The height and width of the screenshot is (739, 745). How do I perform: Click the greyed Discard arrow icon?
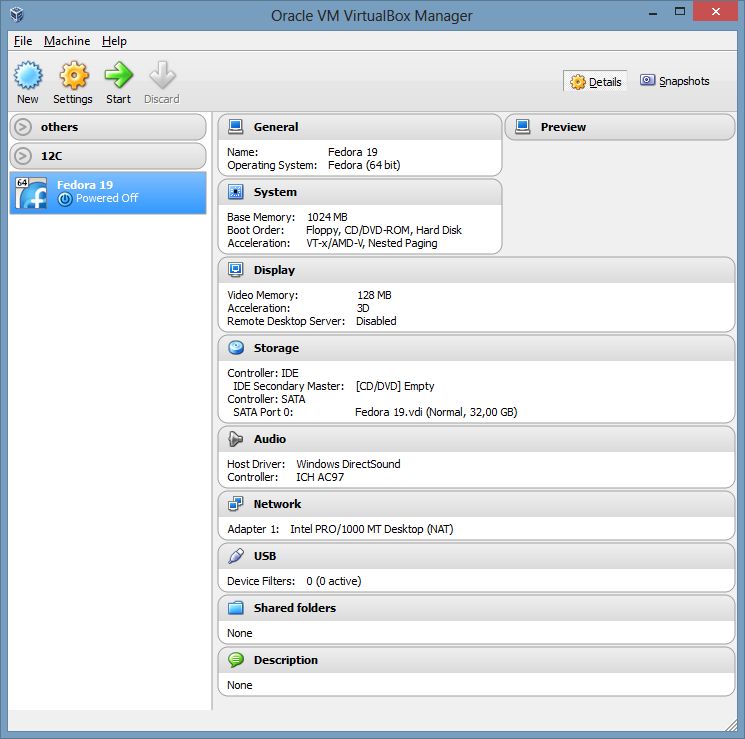click(162, 75)
